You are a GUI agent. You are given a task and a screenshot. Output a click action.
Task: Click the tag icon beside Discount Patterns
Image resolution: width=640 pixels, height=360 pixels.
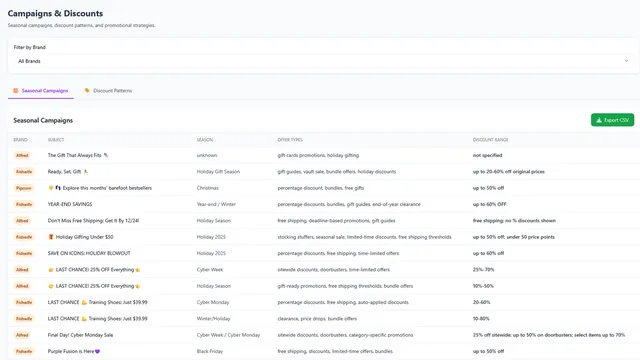[x=87, y=91]
